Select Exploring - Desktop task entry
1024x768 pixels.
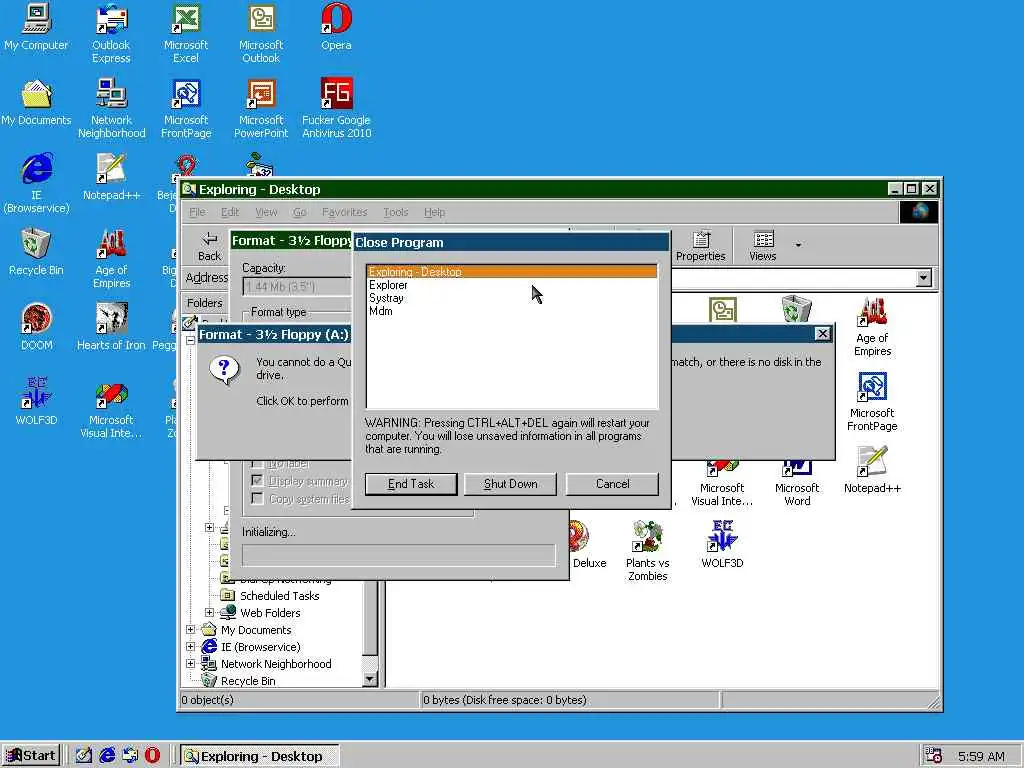(512, 272)
